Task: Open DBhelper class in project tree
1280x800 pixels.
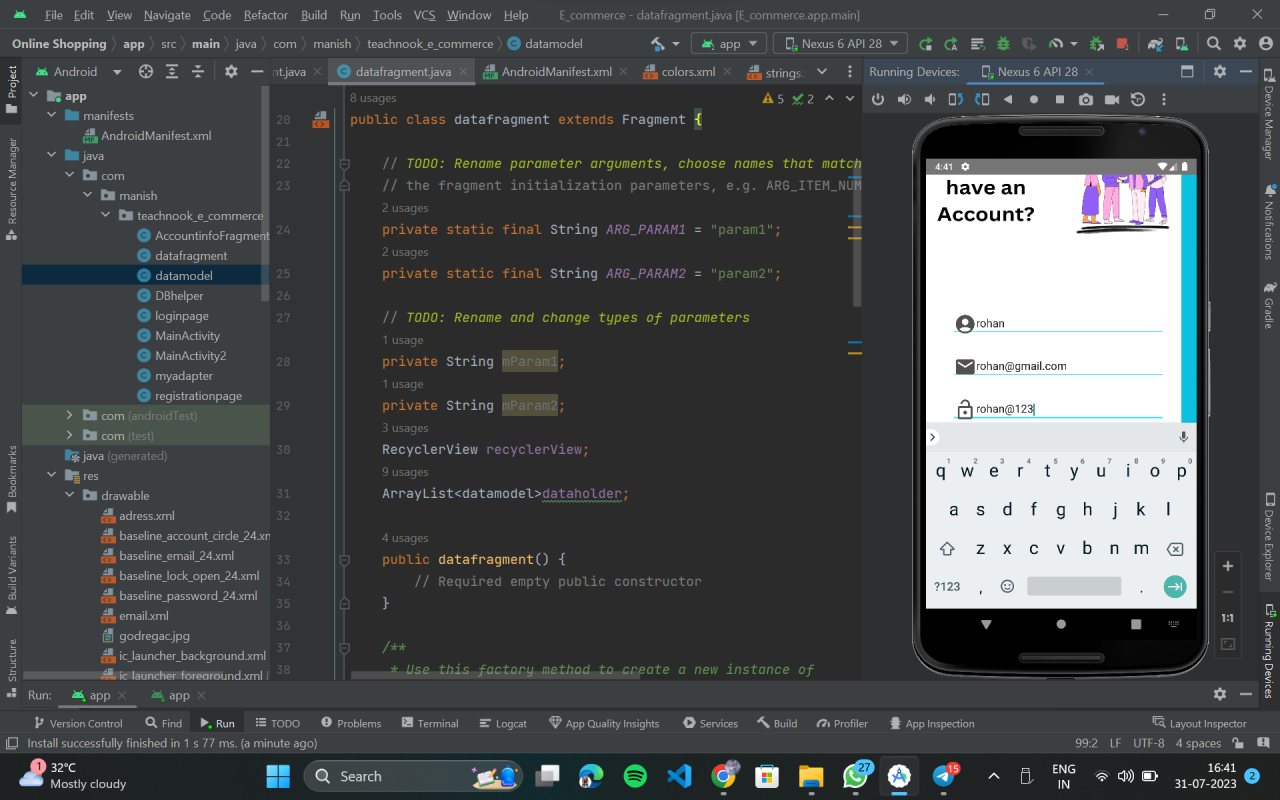Action: [x=179, y=296]
